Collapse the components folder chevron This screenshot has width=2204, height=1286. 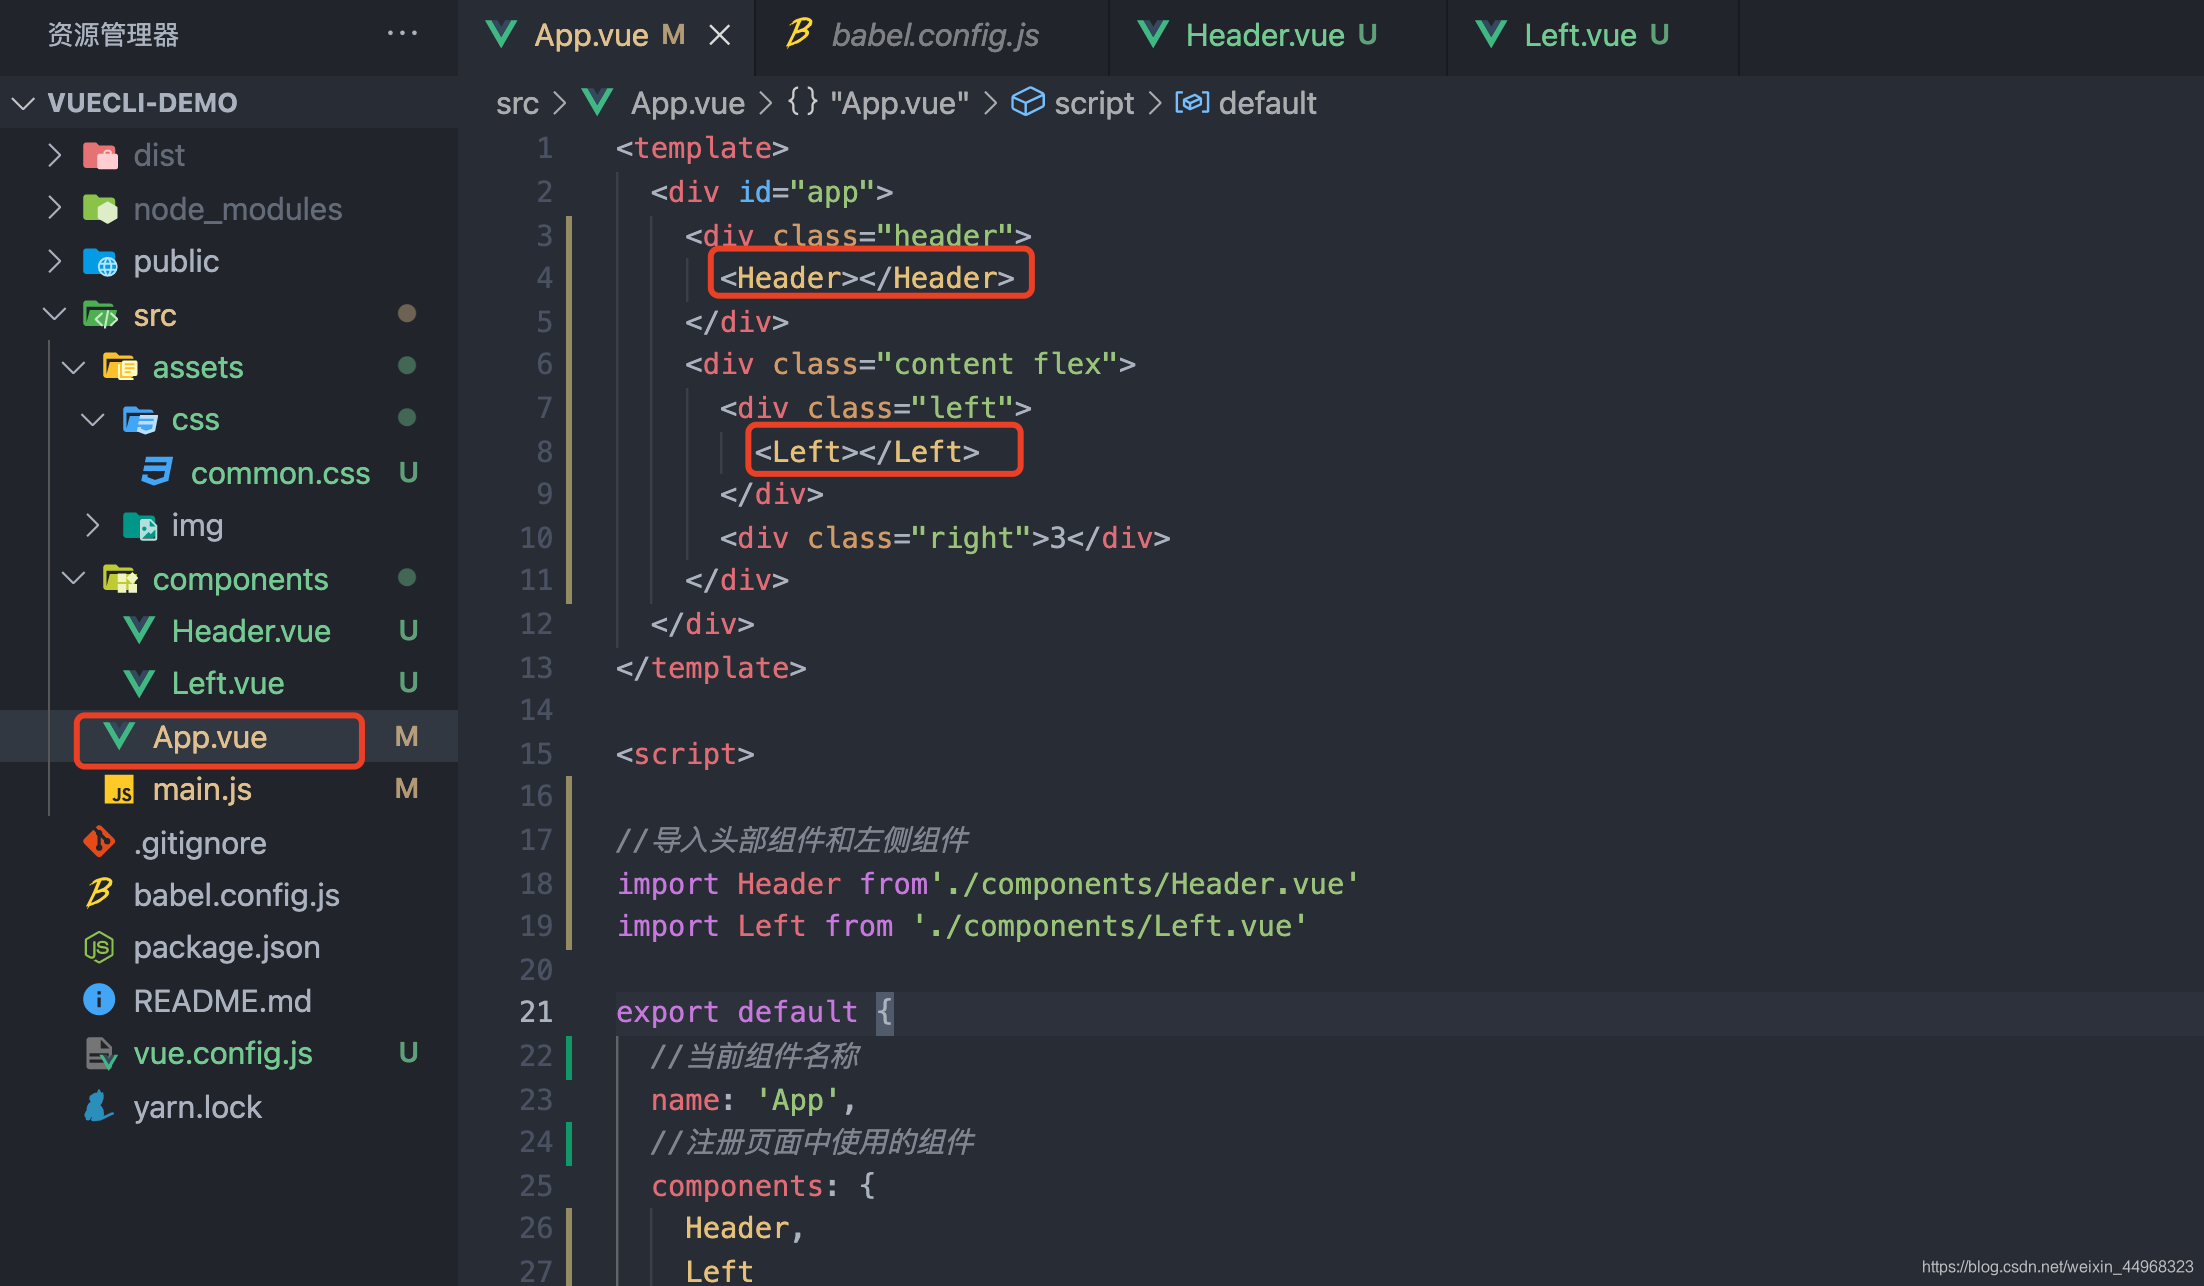74,579
